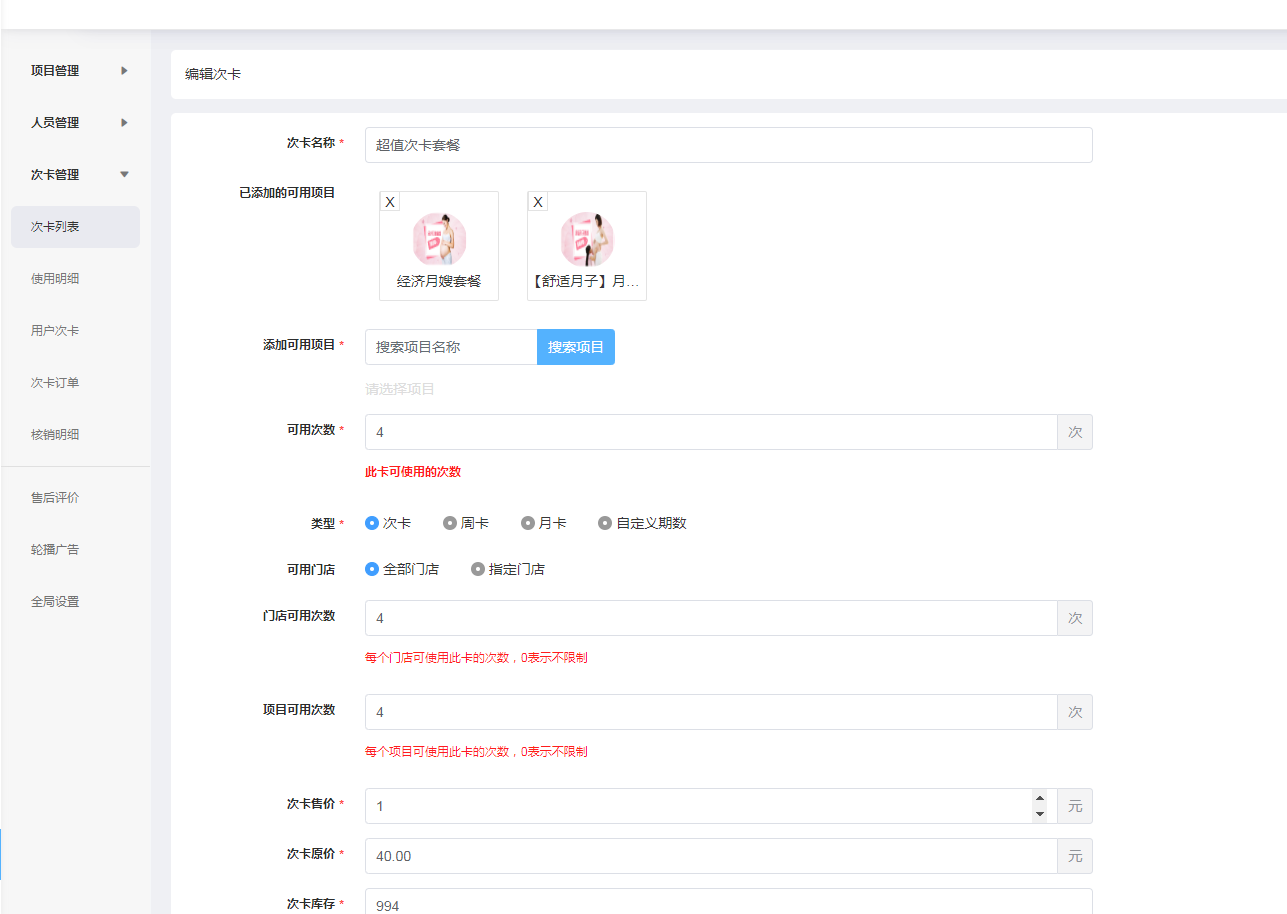
Task: Select the 周卡 type radio button
Action: [x=449, y=523]
